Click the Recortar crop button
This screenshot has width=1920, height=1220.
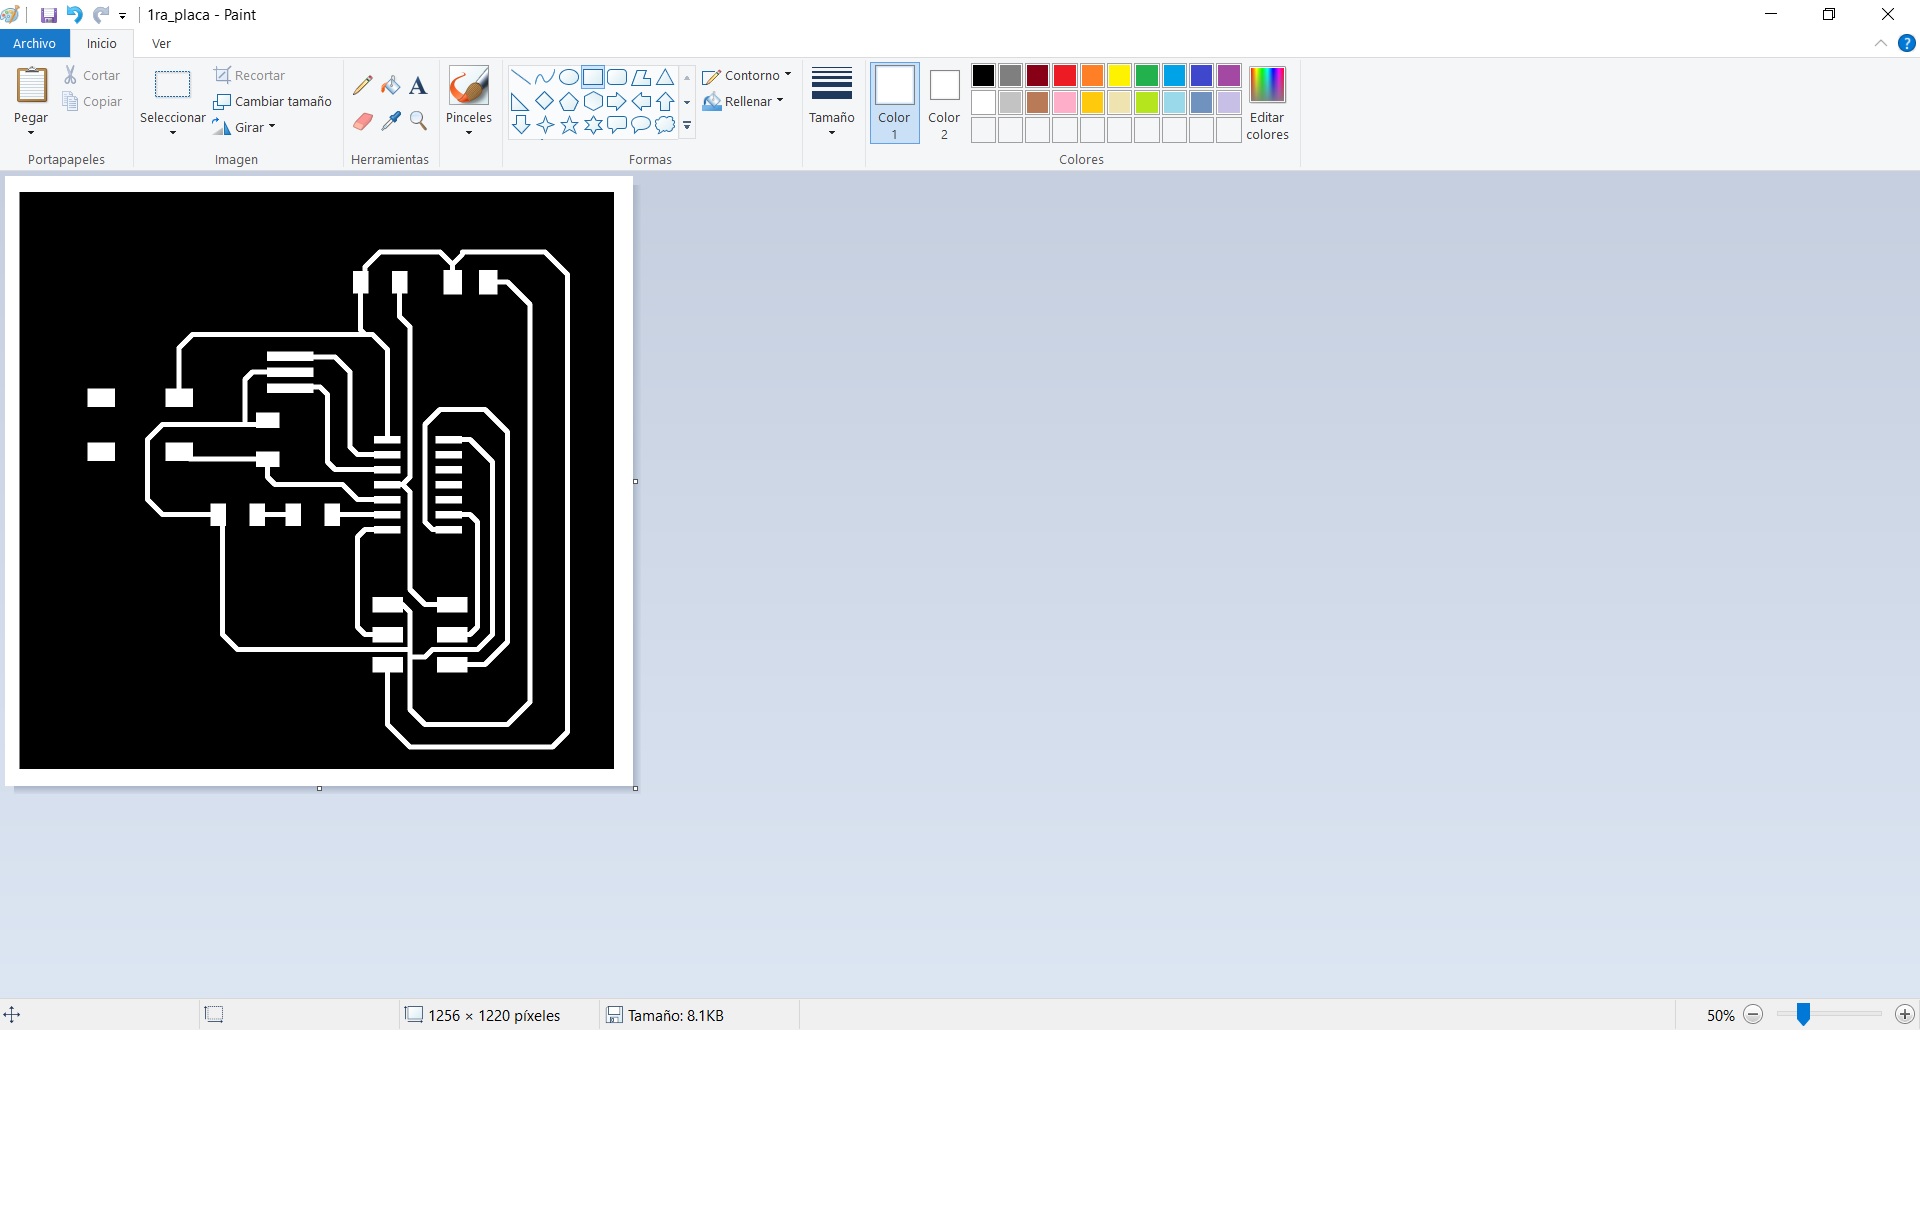[x=250, y=75]
